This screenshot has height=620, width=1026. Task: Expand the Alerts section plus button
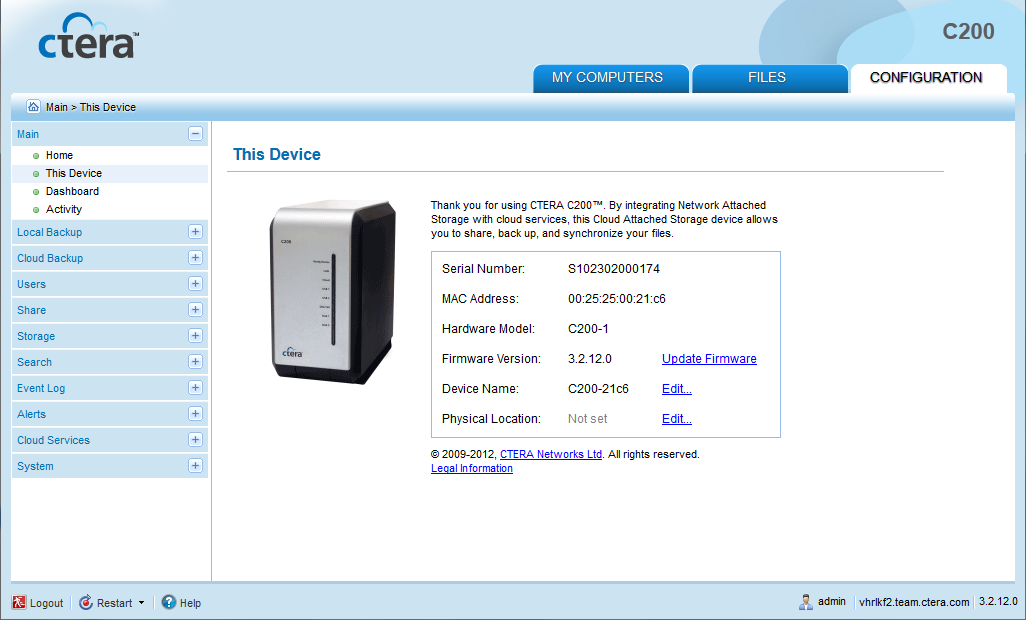[195, 414]
